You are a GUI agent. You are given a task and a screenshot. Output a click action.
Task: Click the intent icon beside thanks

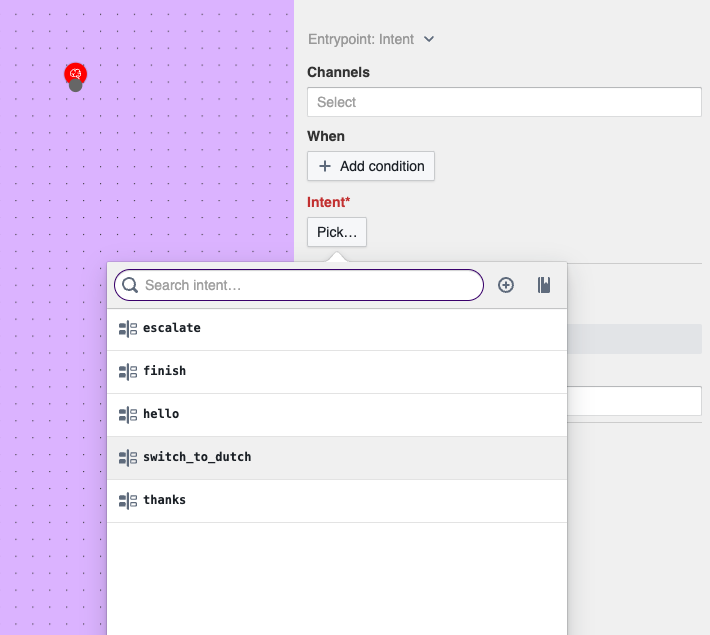[x=128, y=500]
